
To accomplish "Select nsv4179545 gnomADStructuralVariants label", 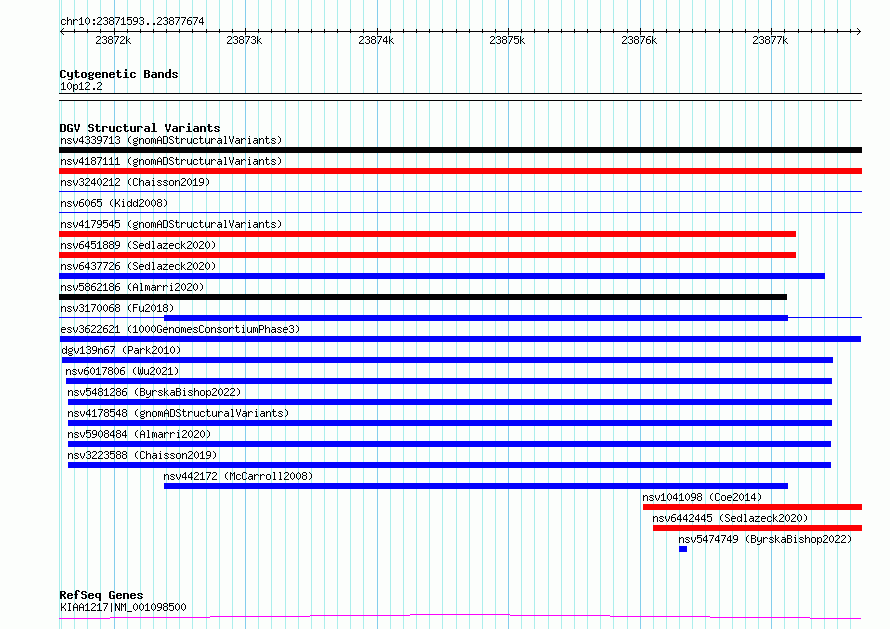I will point(171,224).
